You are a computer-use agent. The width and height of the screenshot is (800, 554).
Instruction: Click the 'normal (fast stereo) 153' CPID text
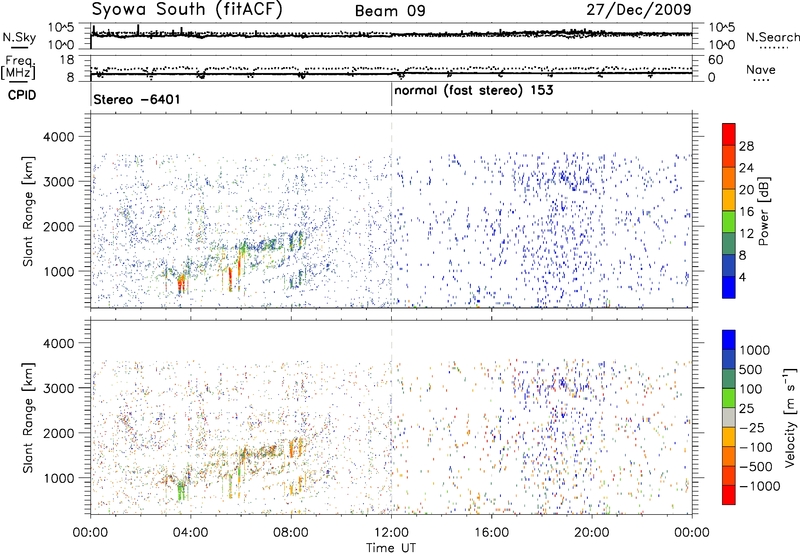tap(473, 90)
